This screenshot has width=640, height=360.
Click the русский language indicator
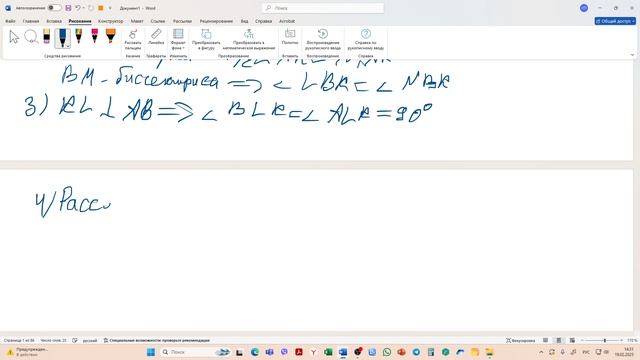coord(90,340)
